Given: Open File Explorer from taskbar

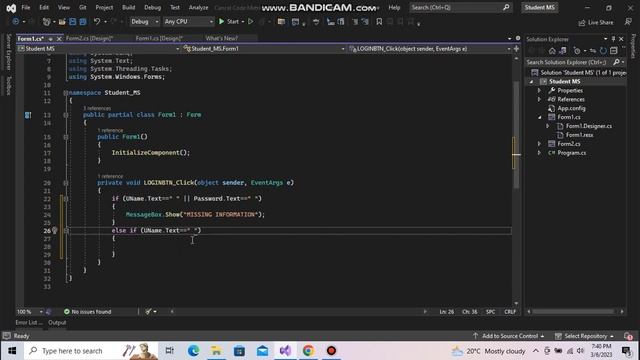Looking at the screenshot, I should 216,351.
